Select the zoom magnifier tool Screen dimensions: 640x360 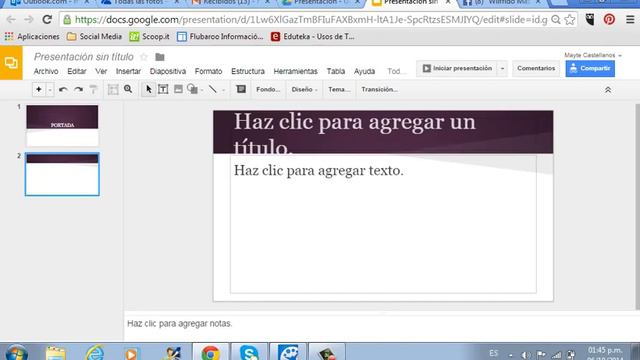[x=128, y=89]
